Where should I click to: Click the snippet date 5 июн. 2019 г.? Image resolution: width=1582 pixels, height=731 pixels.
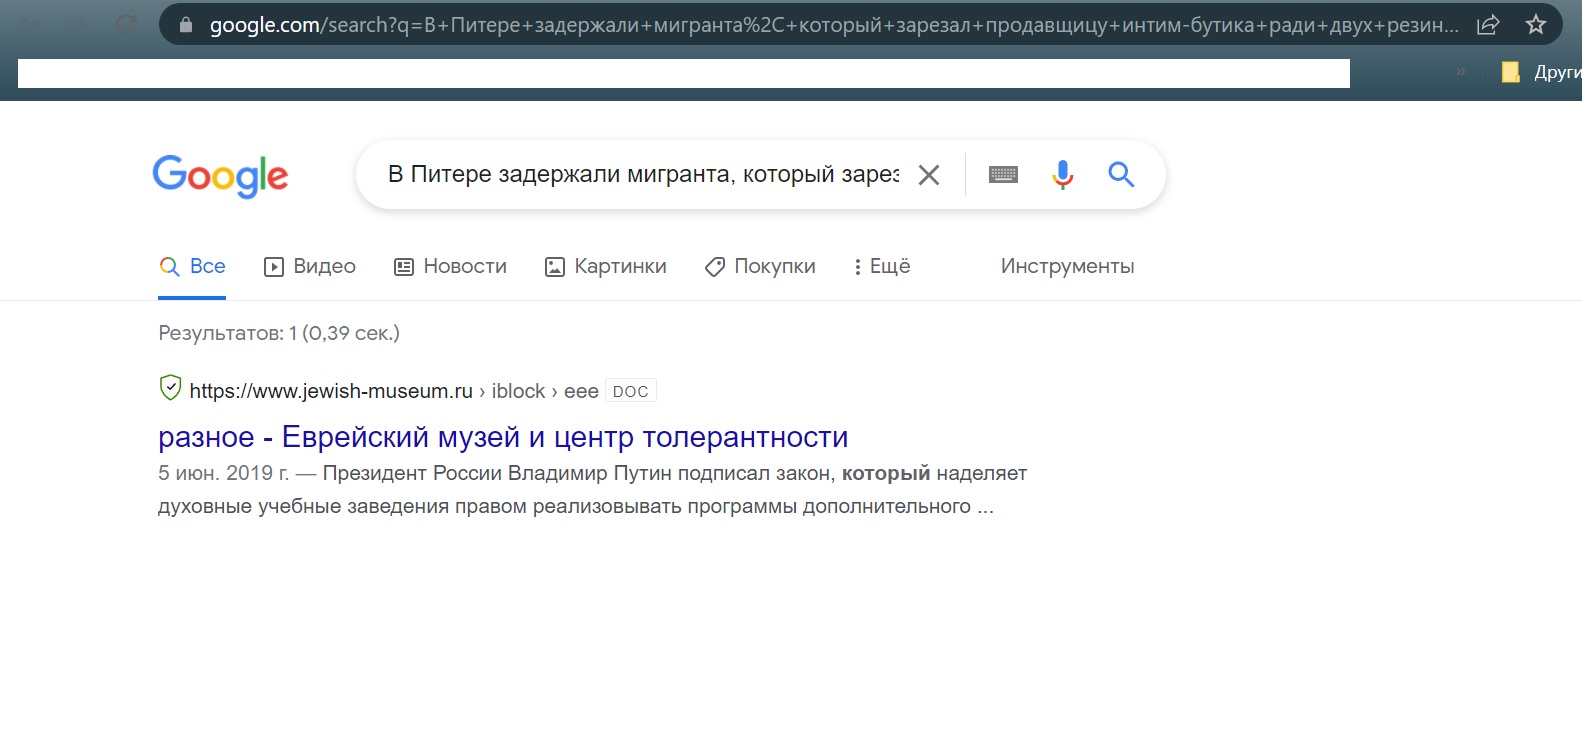click(223, 473)
